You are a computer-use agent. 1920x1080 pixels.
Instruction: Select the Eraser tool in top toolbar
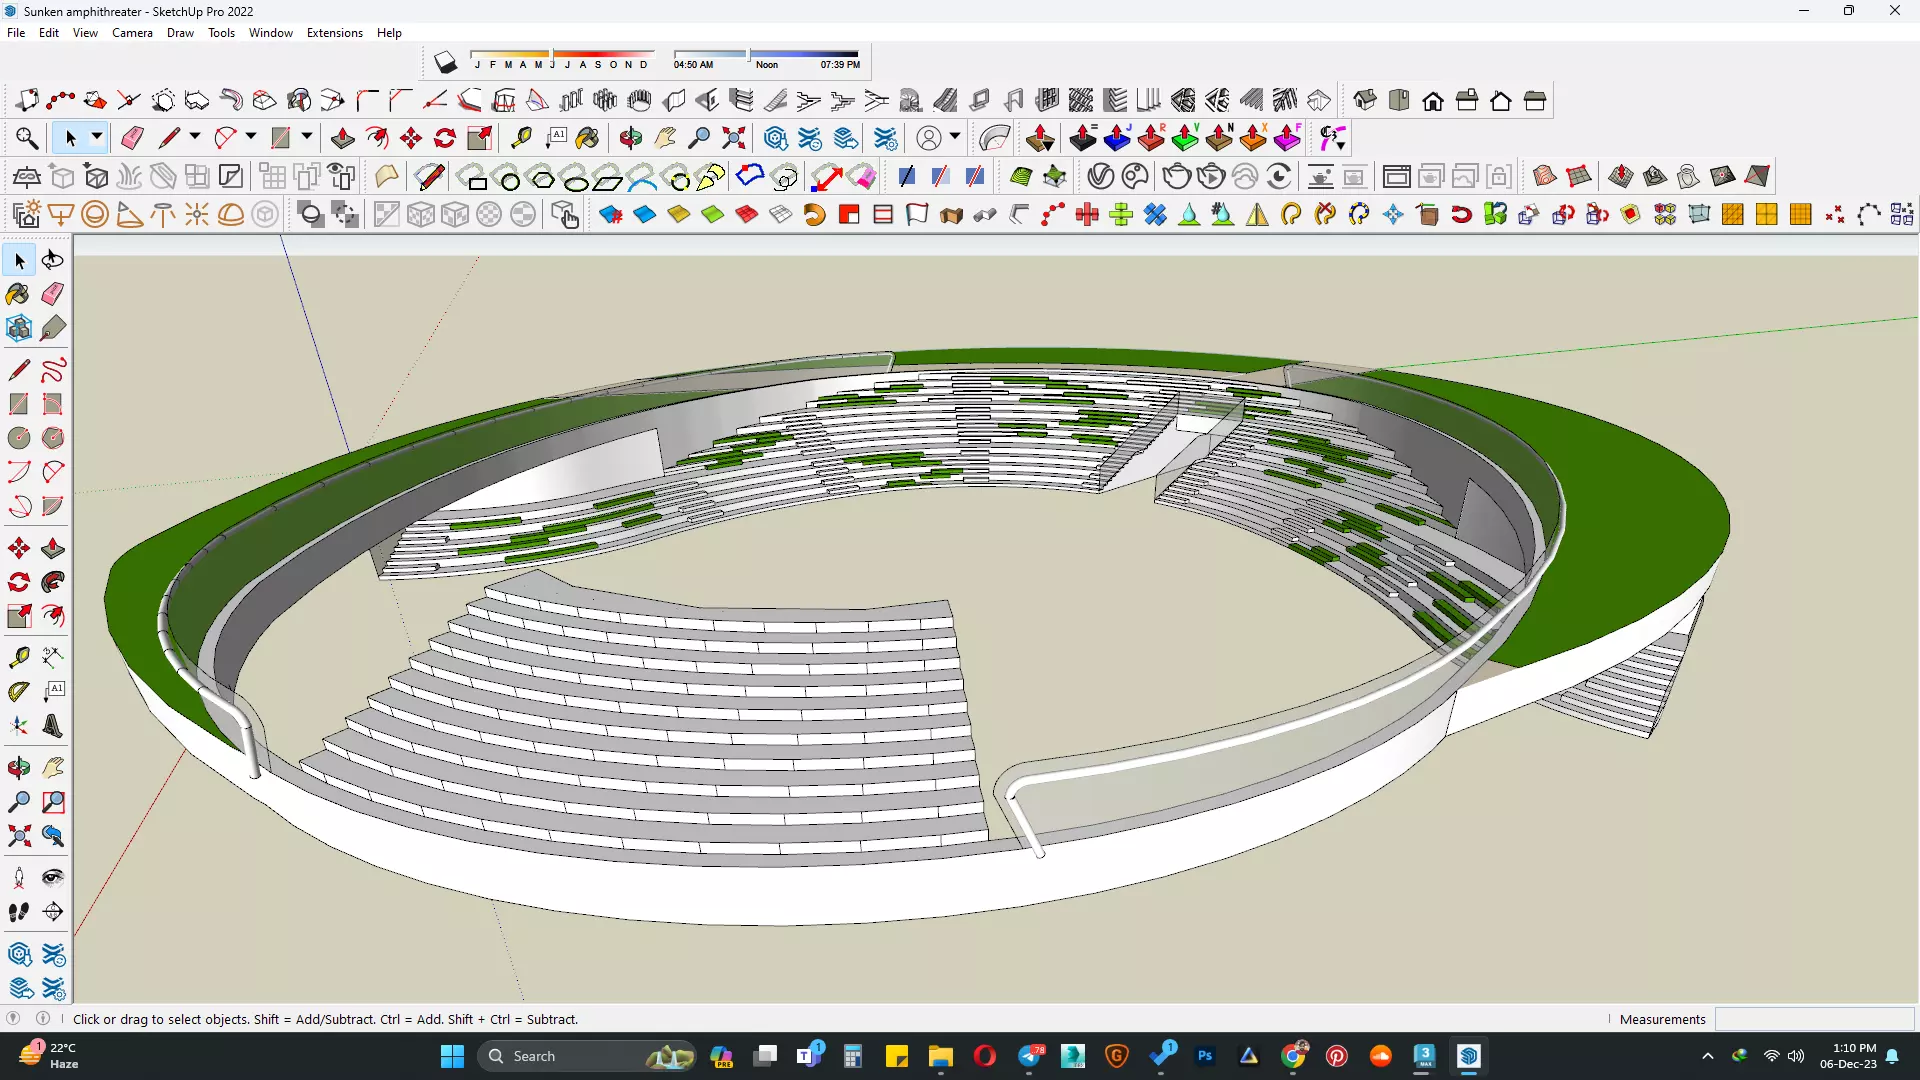tap(132, 138)
